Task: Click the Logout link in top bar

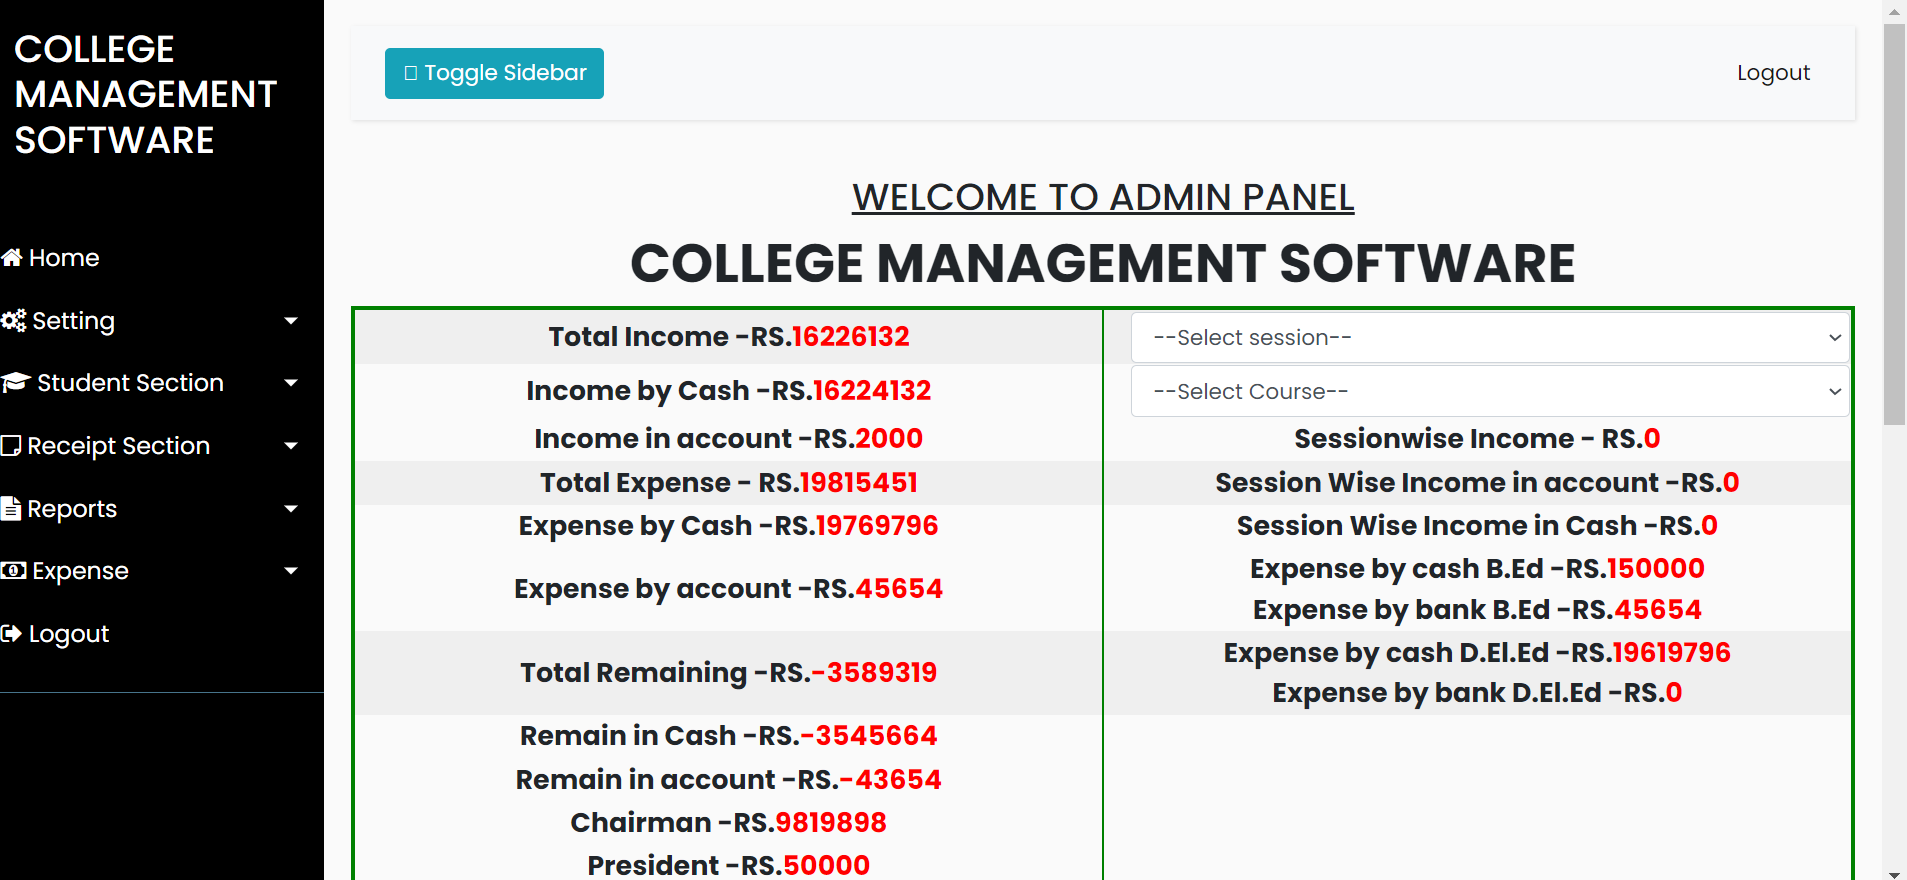Action: tap(1773, 73)
